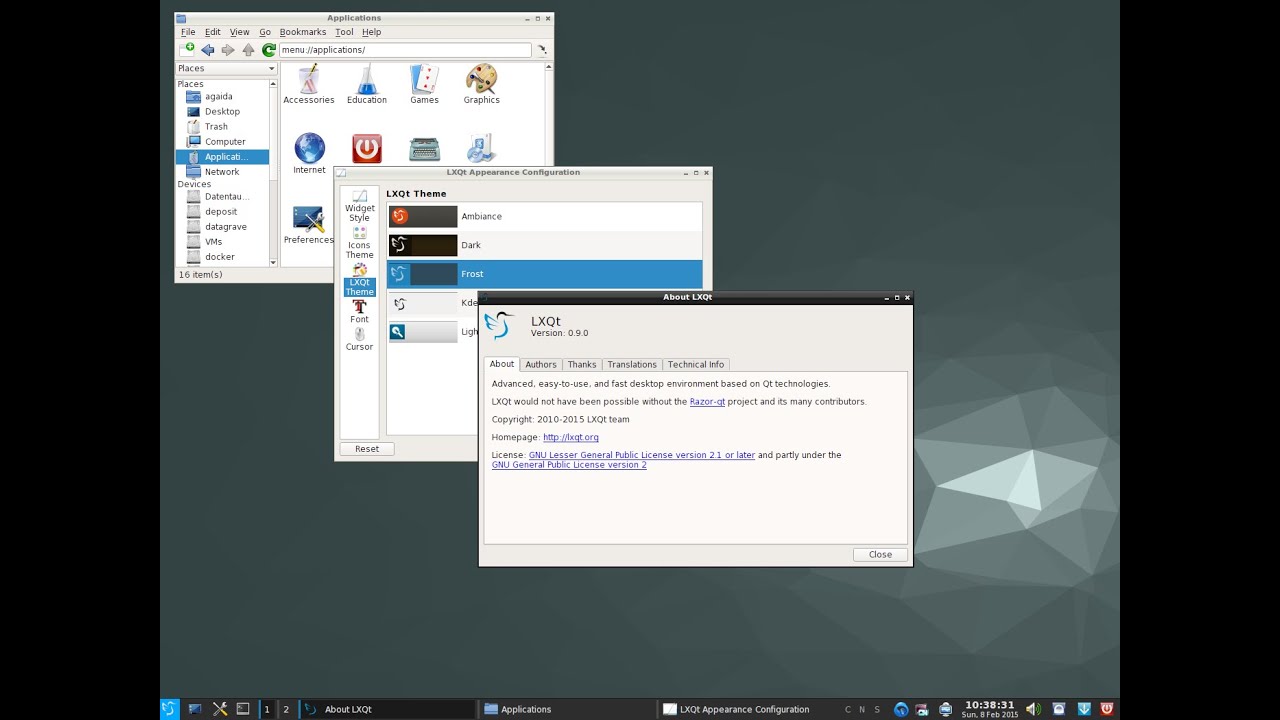
Task: Select Trash in Places sidebar
Action: tap(222, 127)
